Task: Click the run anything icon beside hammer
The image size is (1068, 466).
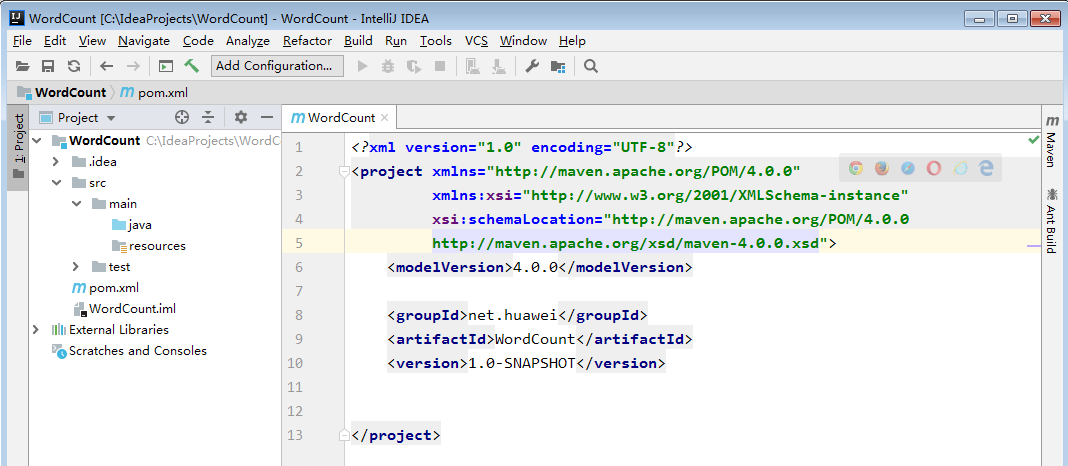Action: tap(166, 66)
